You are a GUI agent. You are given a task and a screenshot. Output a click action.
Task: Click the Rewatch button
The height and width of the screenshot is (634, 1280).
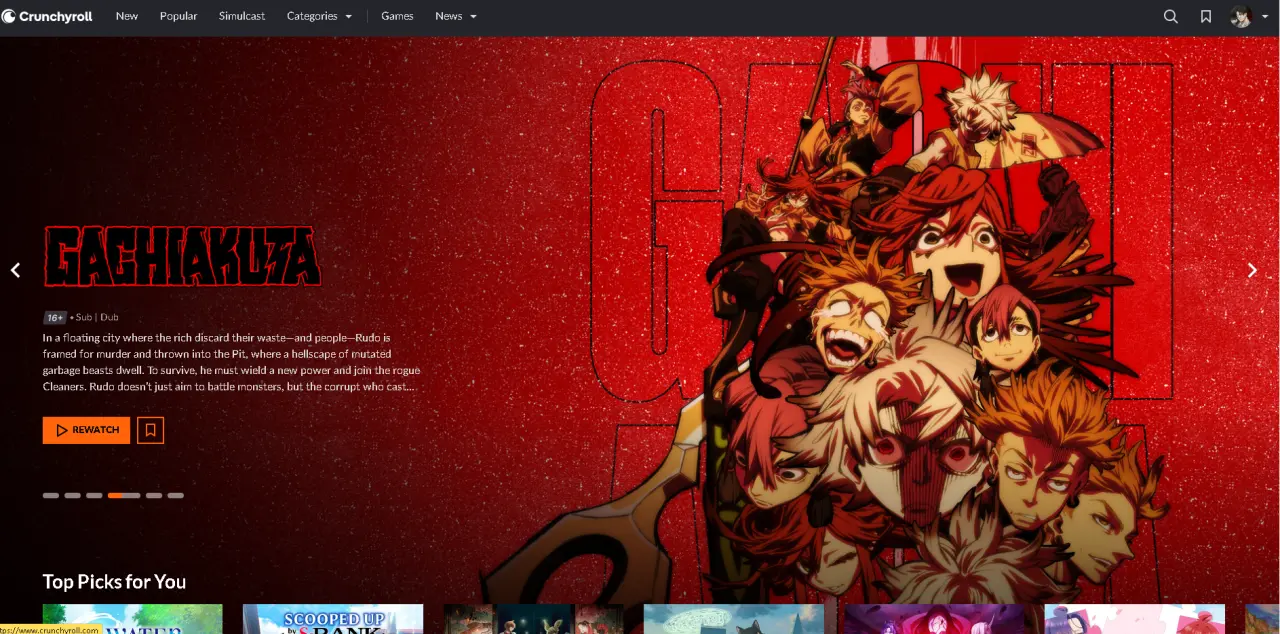(86, 430)
